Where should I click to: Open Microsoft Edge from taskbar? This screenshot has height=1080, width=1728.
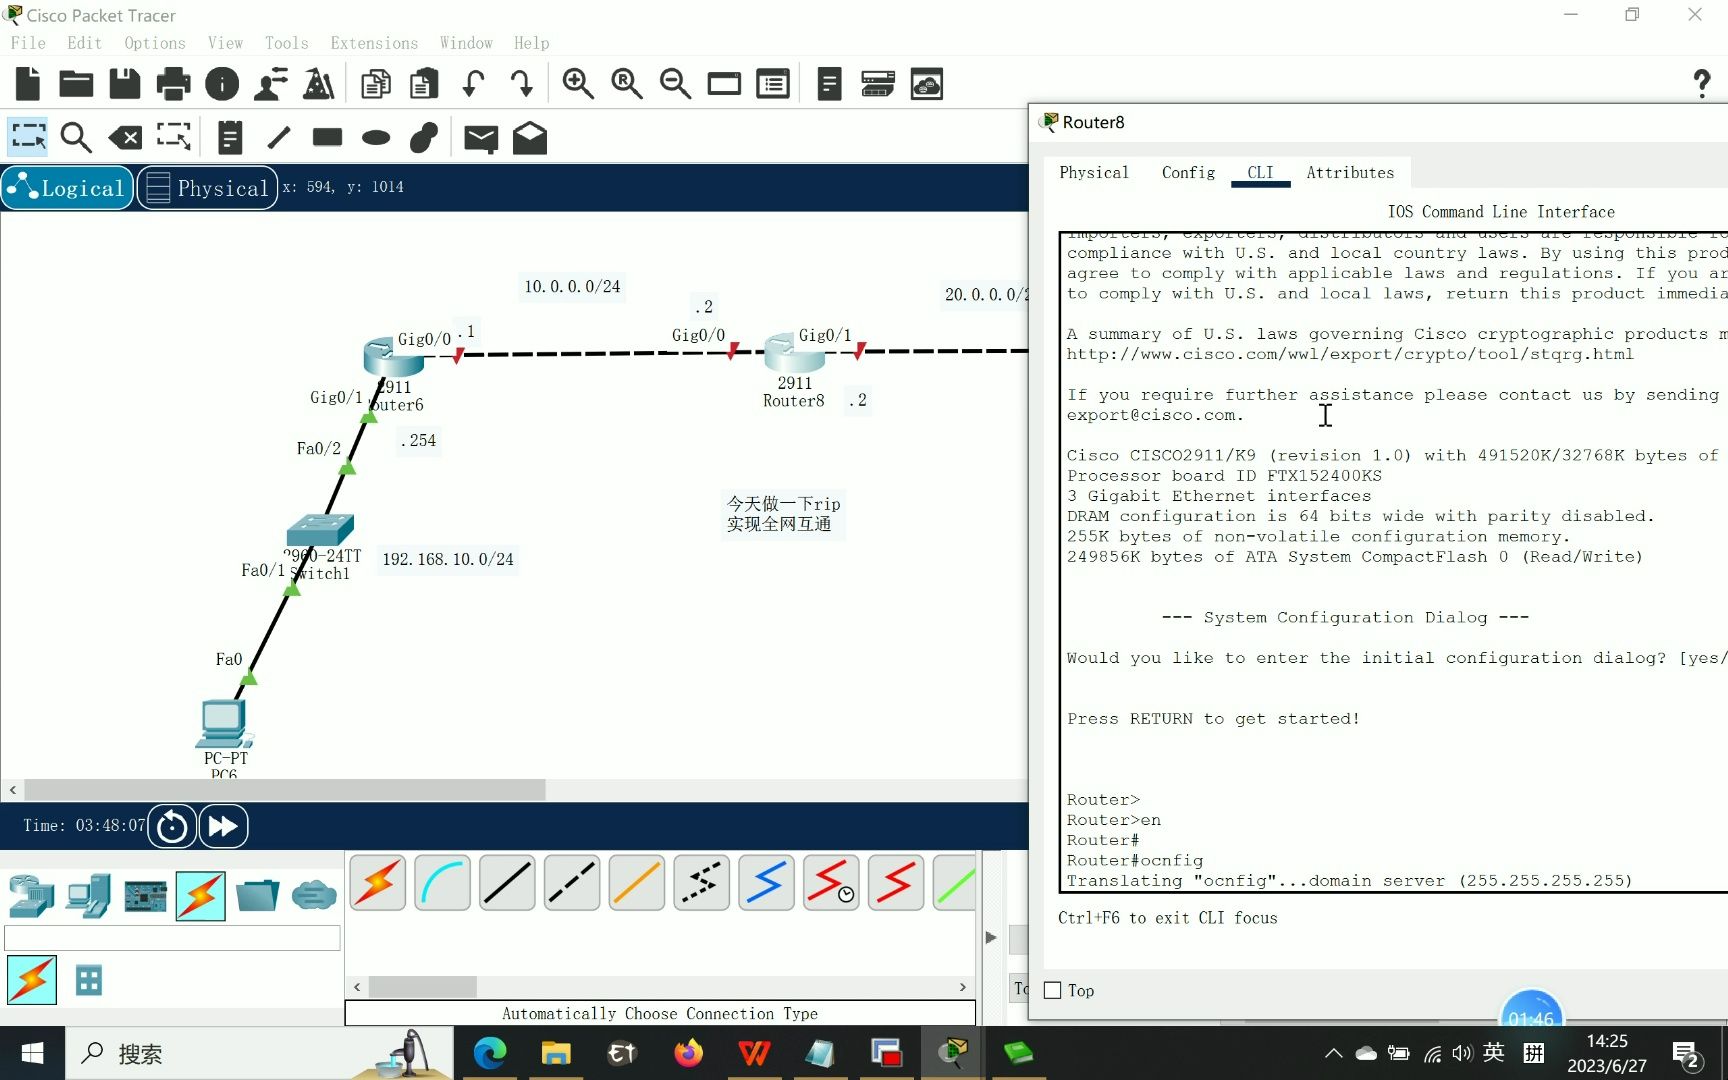click(x=490, y=1053)
